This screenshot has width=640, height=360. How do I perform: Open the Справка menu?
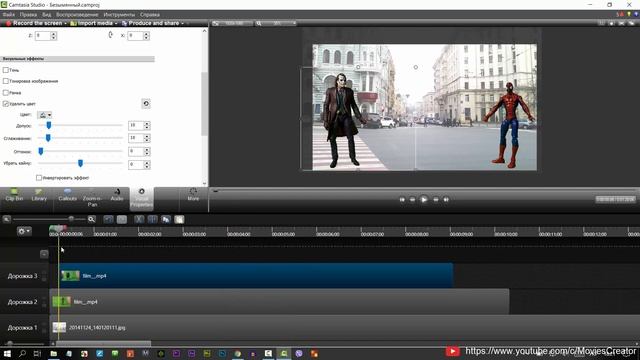[x=150, y=14]
